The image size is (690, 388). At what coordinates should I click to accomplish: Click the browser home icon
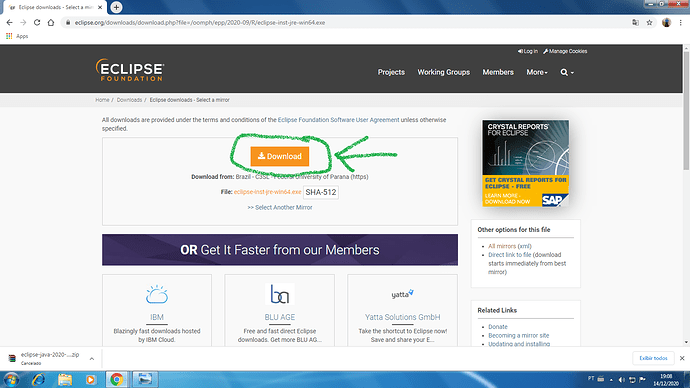[51, 22]
